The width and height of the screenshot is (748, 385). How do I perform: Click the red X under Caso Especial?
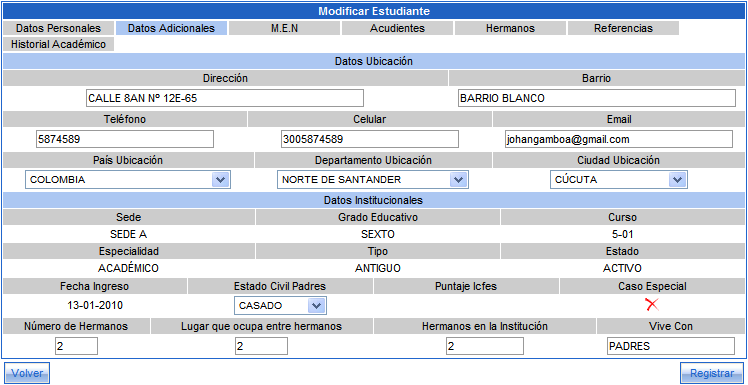pyautogui.click(x=652, y=304)
